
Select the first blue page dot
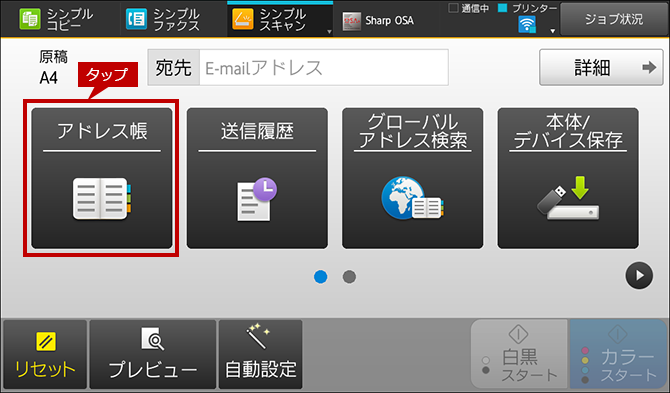click(320, 277)
